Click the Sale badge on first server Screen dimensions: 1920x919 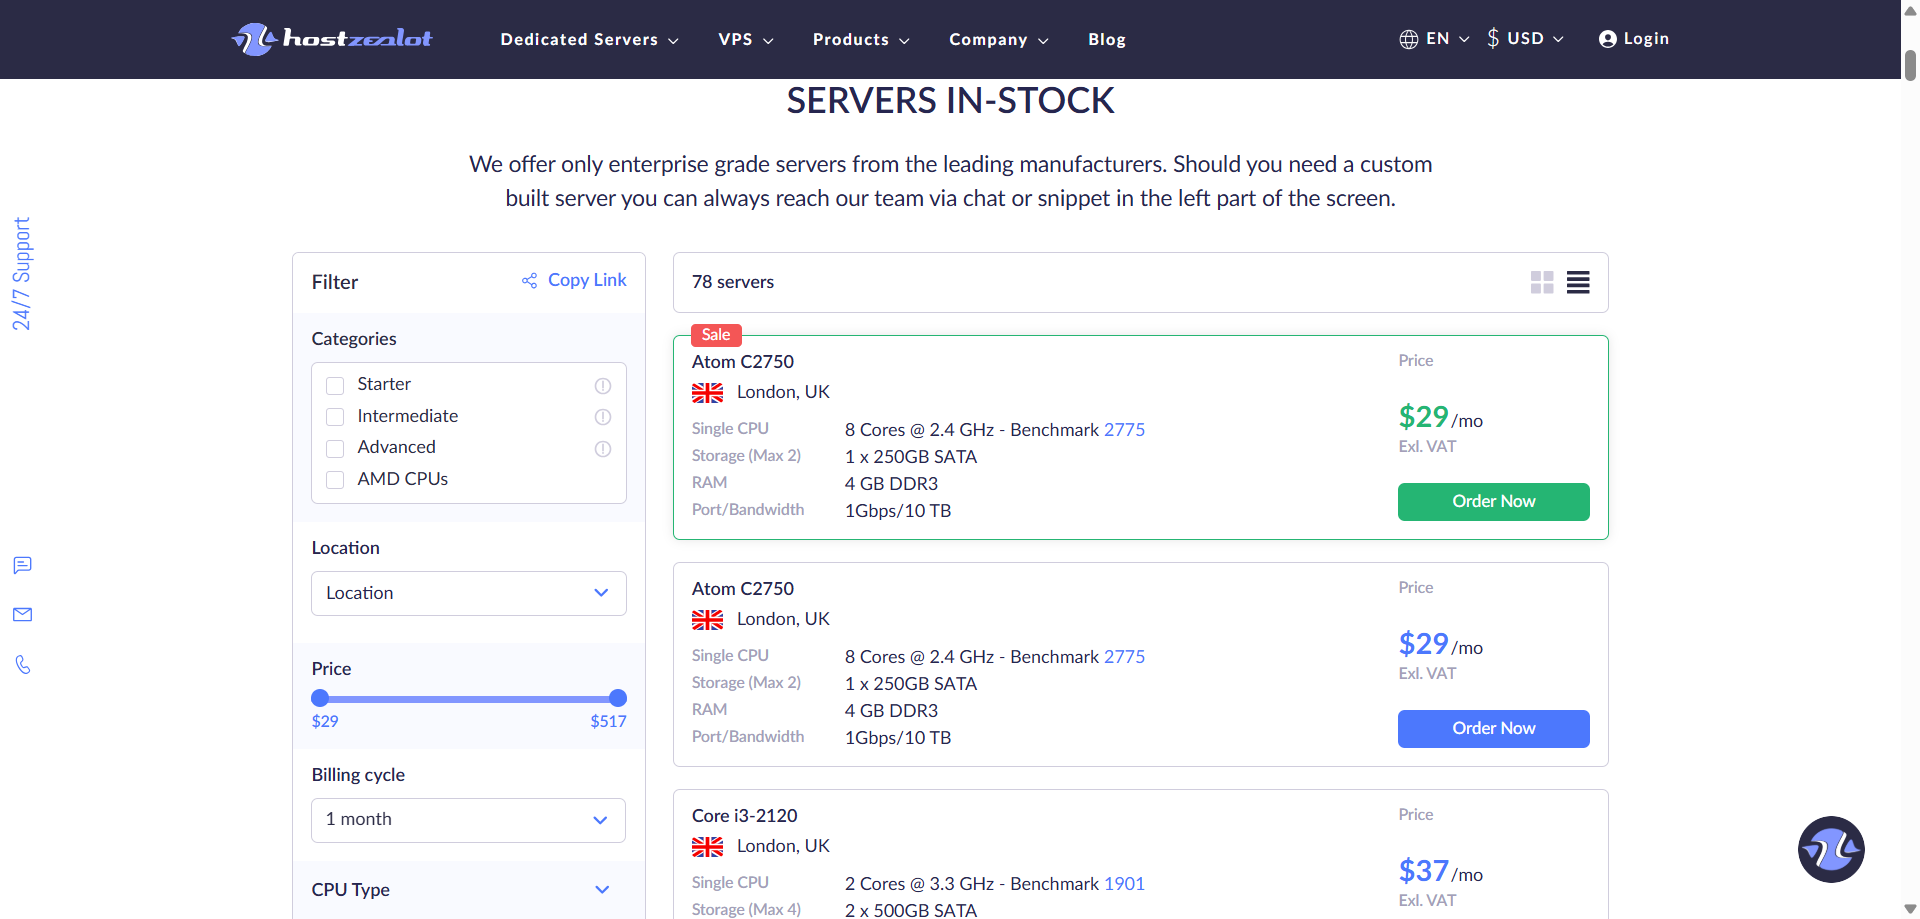tap(716, 335)
